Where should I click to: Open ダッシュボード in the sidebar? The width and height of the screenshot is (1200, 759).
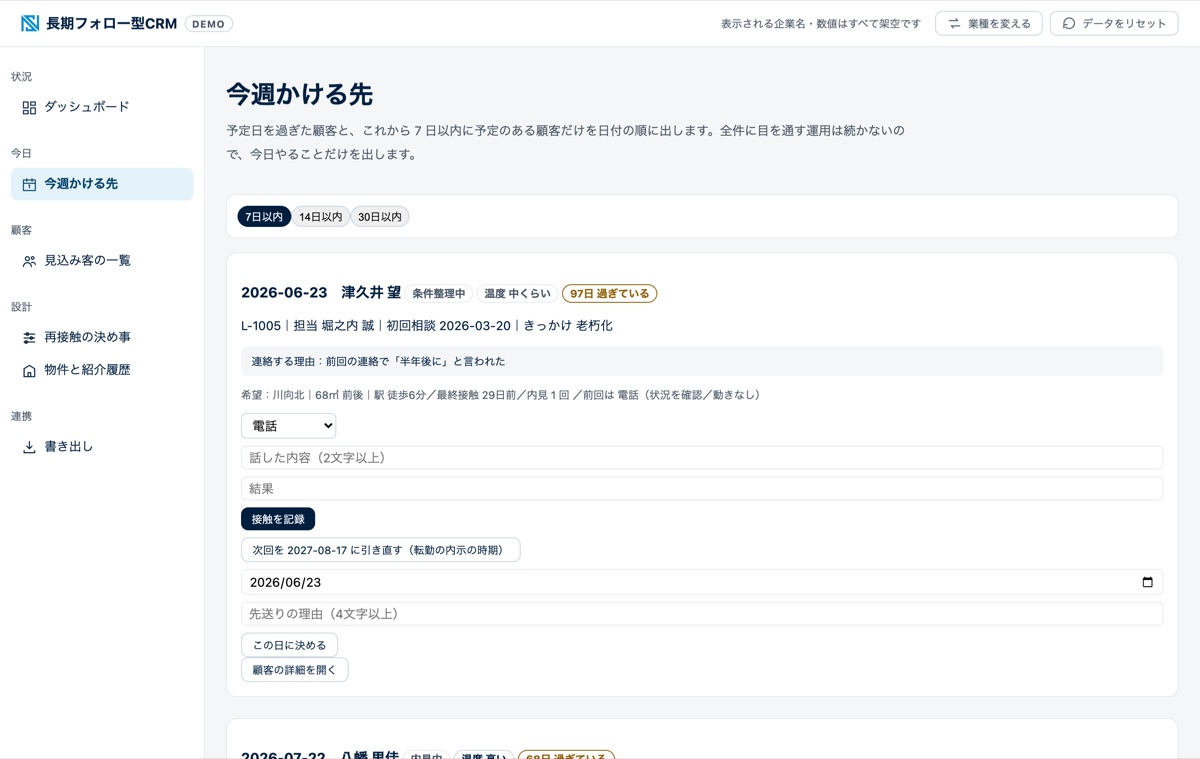102,107
